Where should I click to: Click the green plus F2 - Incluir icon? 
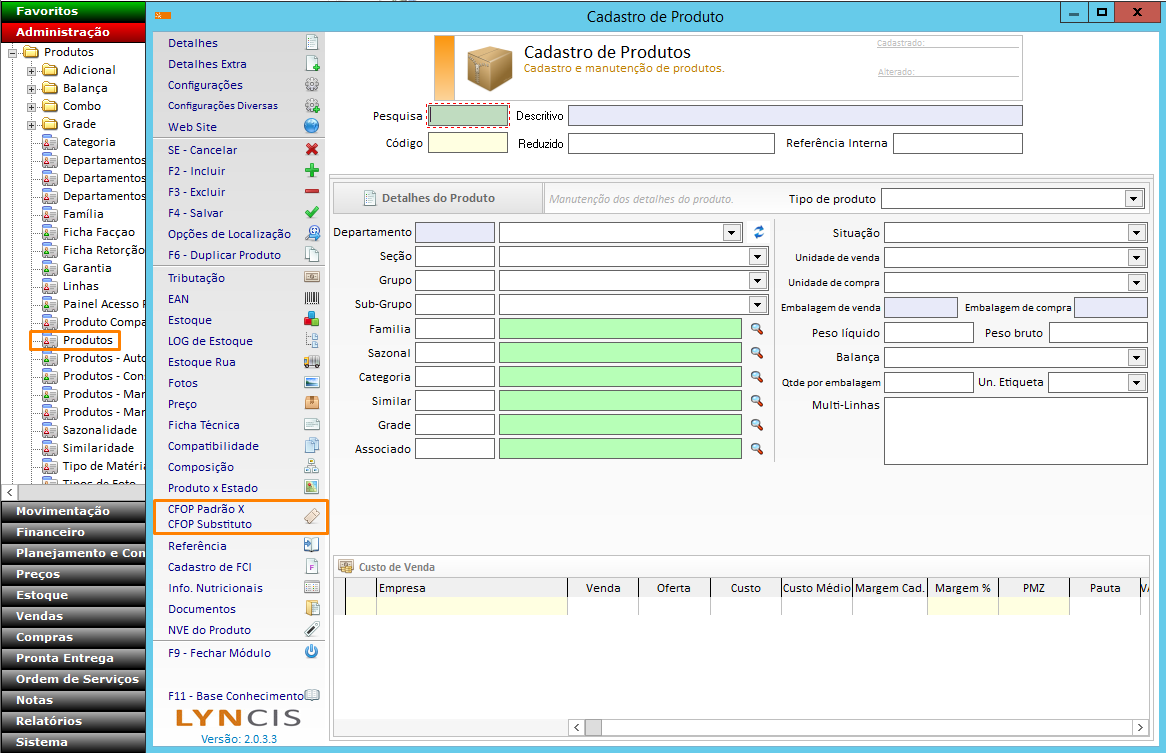(x=311, y=171)
